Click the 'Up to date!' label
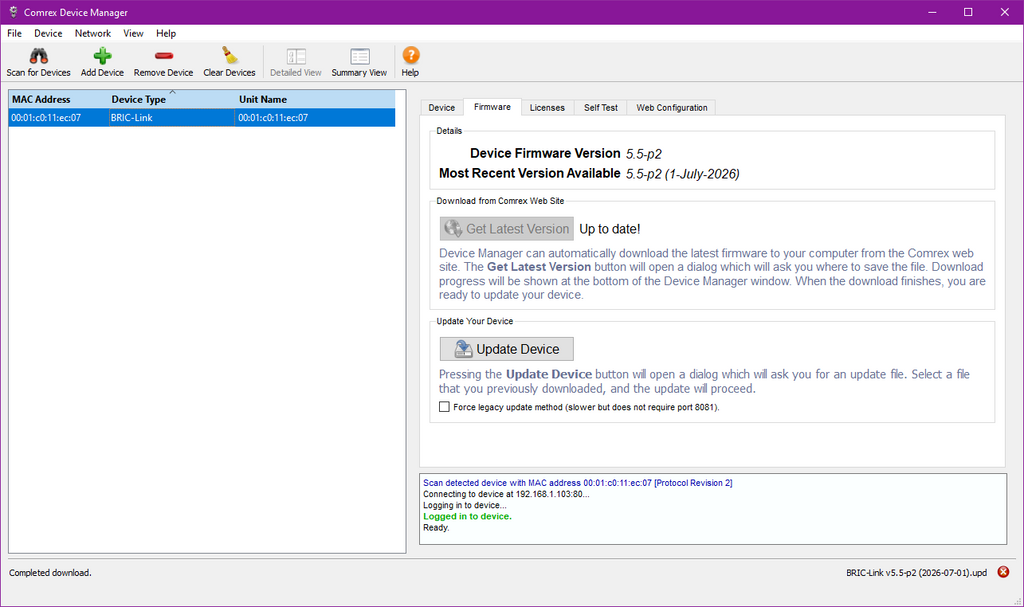The image size is (1024, 607). [x=610, y=229]
